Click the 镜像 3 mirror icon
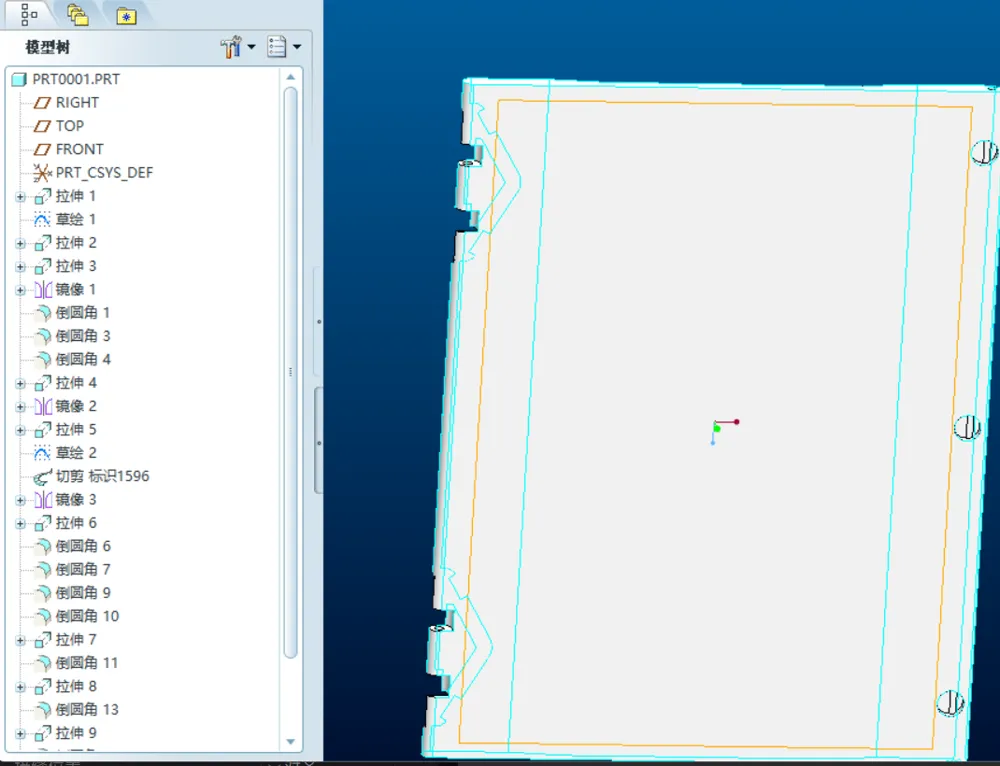The height and width of the screenshot is (766, 1000). click(43, 499)
